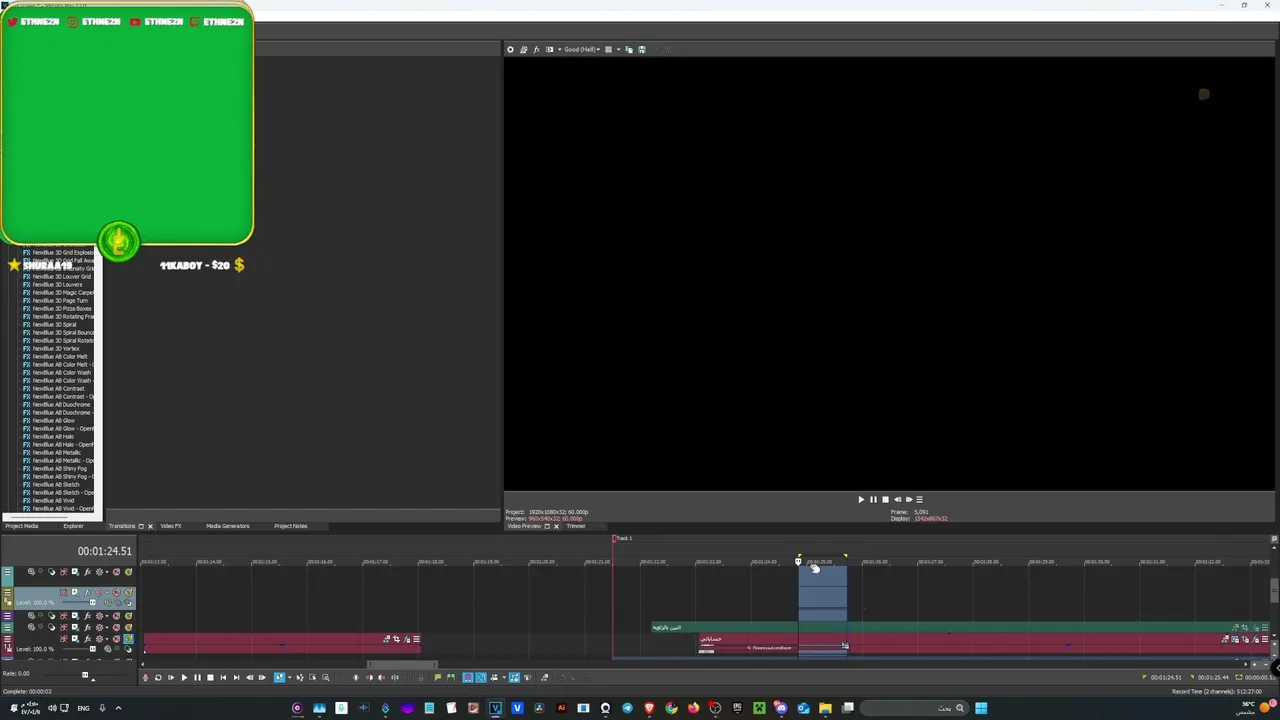Stop video in the preview window
The image size is (1280, 720).
(x=885, y=499)
